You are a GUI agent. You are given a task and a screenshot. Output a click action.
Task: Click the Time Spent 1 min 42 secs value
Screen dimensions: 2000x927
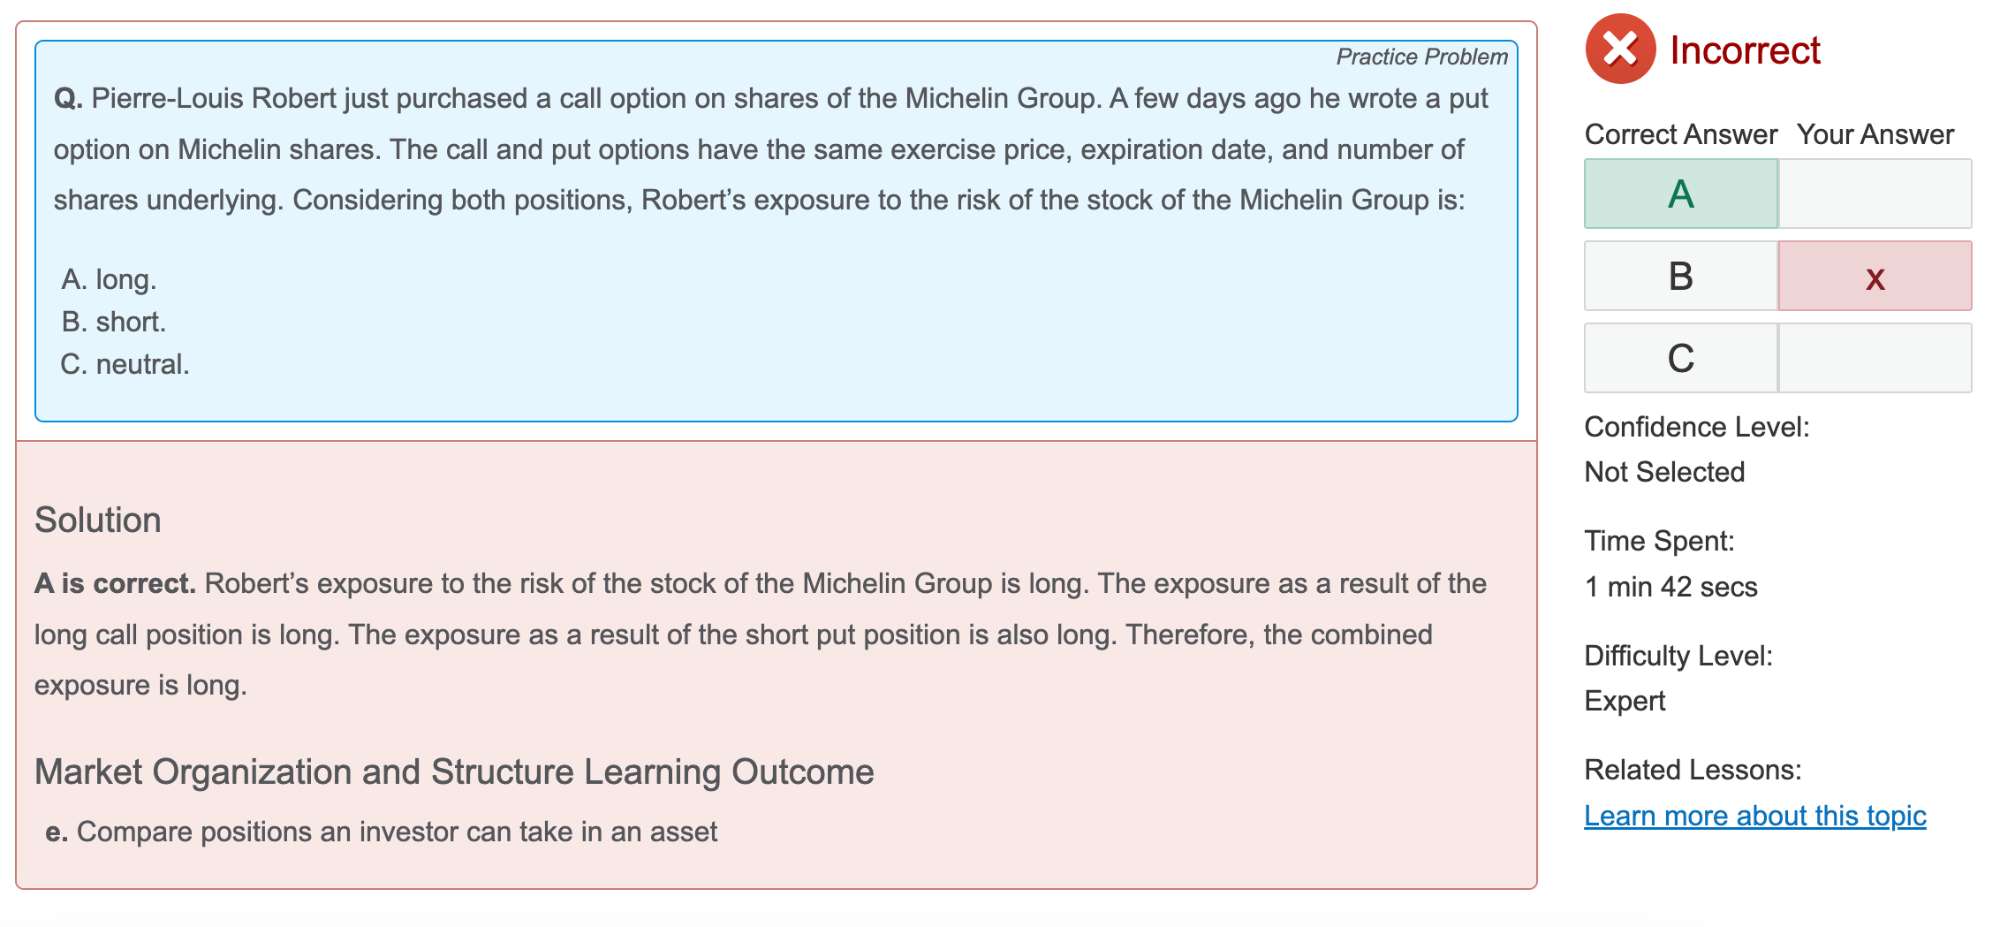[1670, 587]
